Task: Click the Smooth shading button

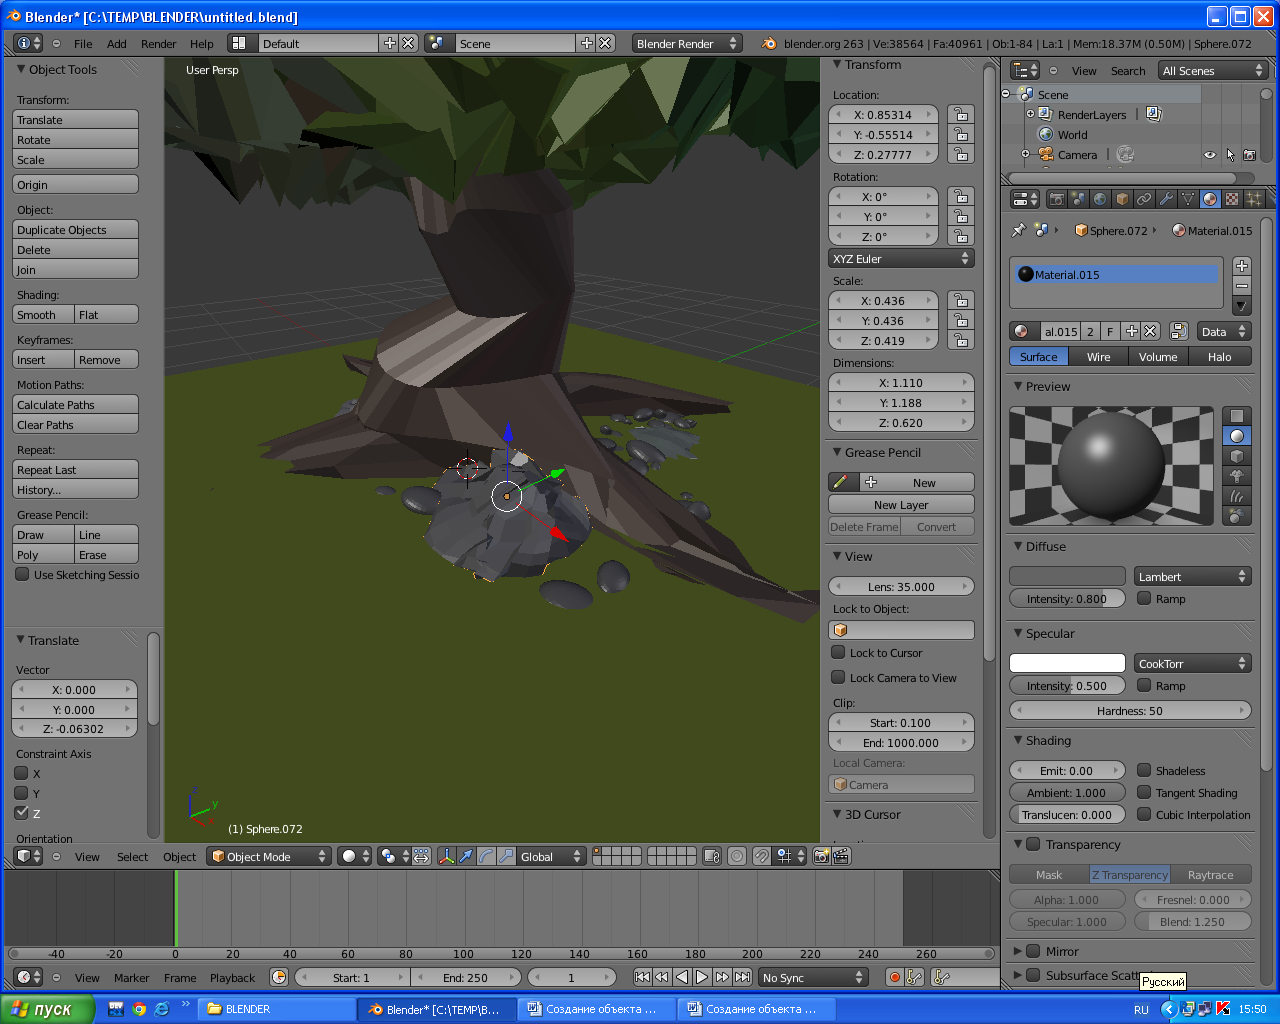Action: click(x=43, y=314)
